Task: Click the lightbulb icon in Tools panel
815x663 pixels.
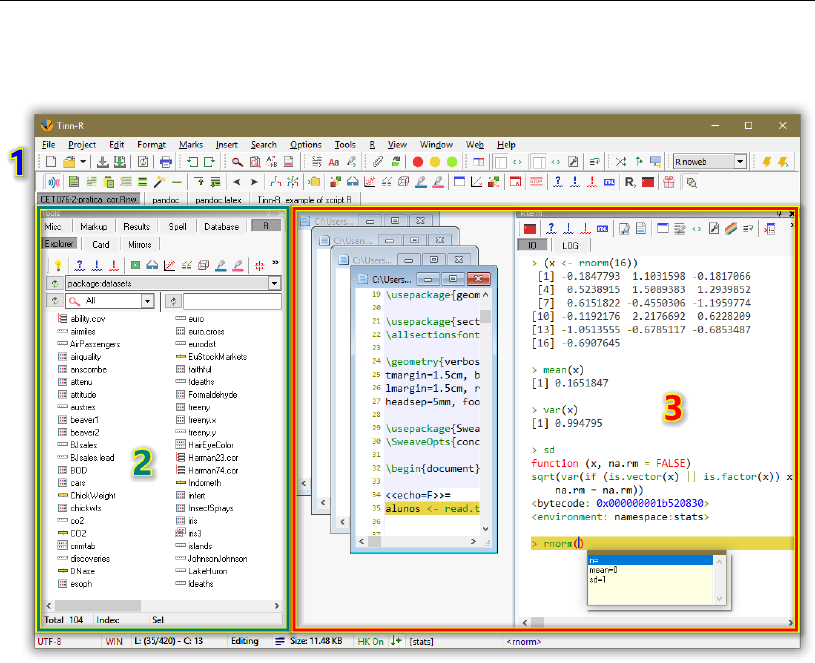Action: [59, 265]
